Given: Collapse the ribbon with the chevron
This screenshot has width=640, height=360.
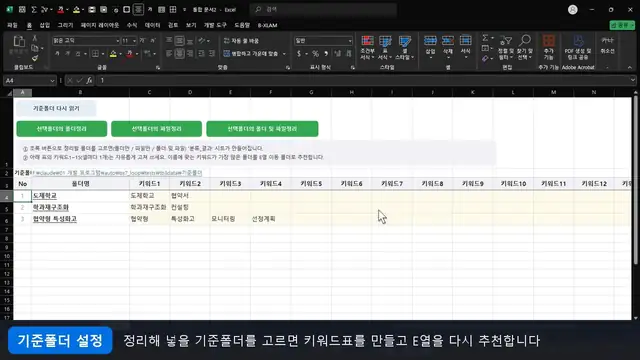Looking at the screenshot, I should (629, 67).
